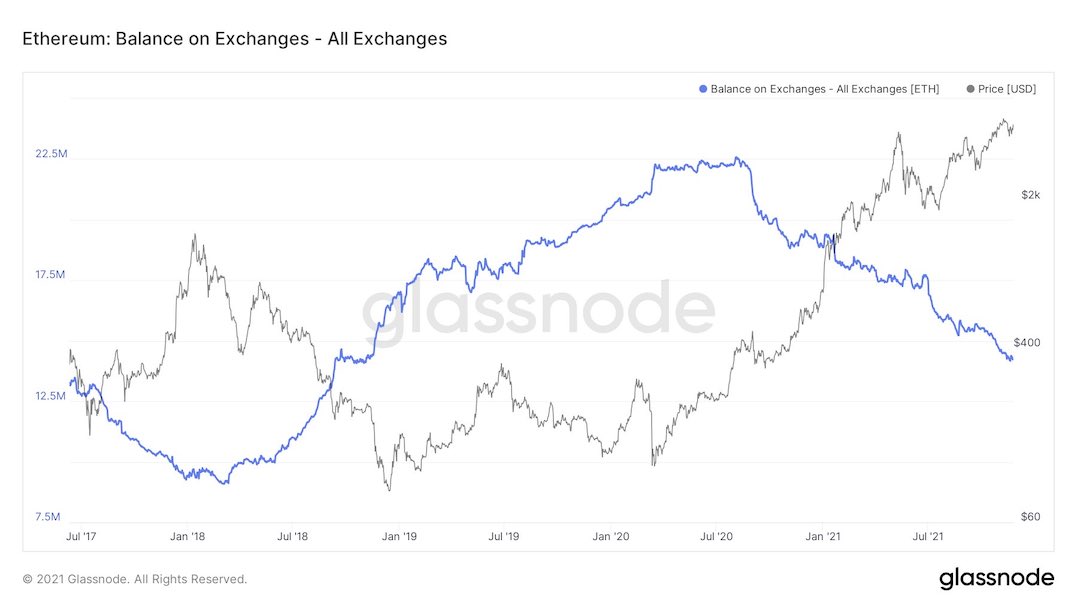This screenshot has height=606, width=1077.
Task: Click the Jul '21 time axis marker
Action: (x=930, y=537)
